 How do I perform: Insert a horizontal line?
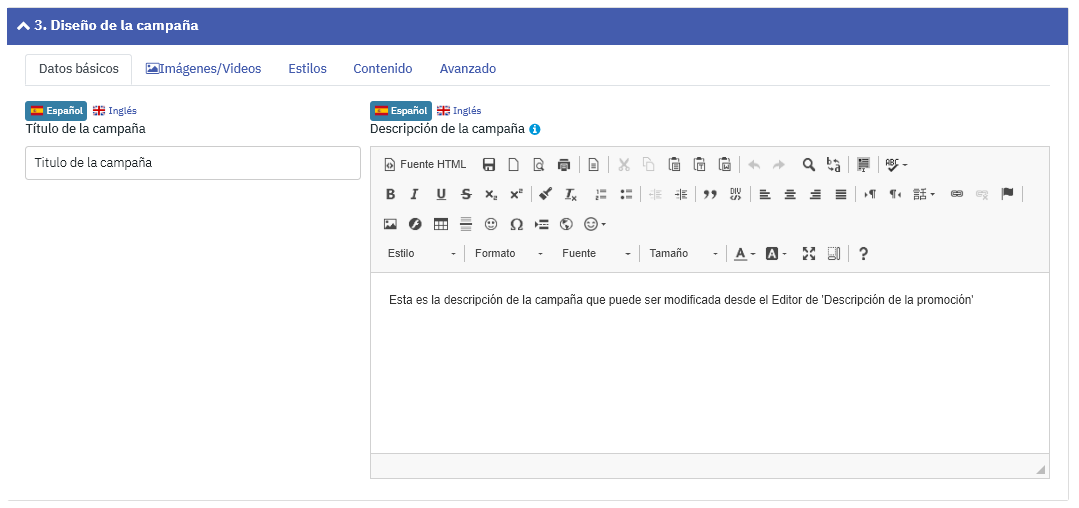(x=466, y=224)
